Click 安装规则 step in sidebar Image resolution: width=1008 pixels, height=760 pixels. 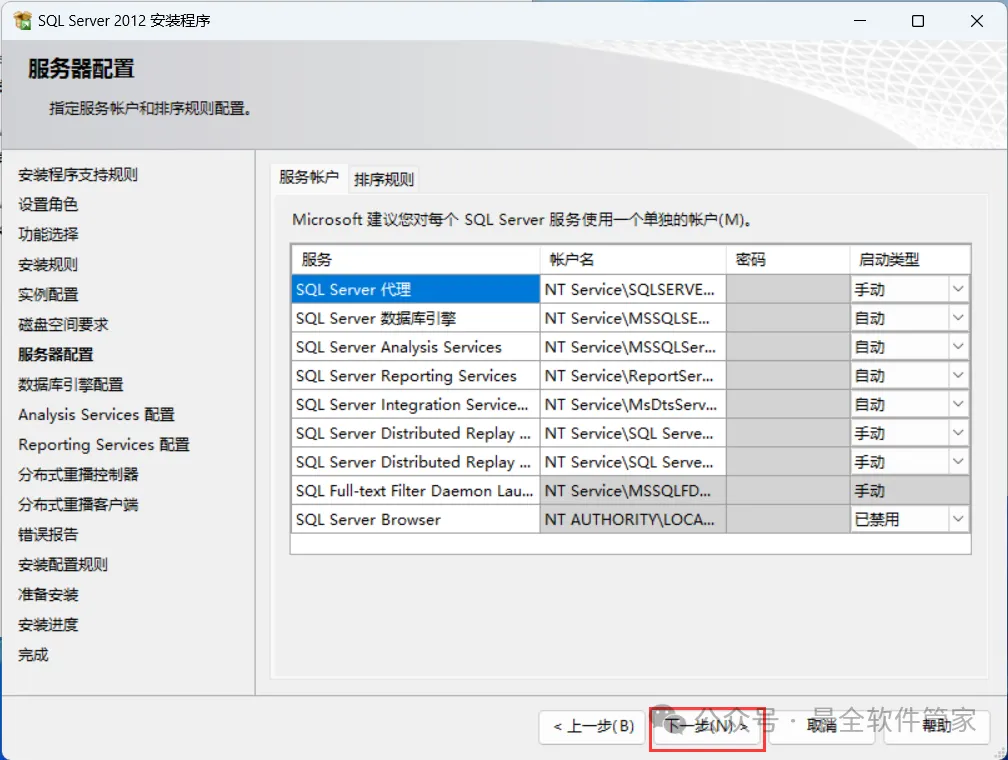coord(48,265)
